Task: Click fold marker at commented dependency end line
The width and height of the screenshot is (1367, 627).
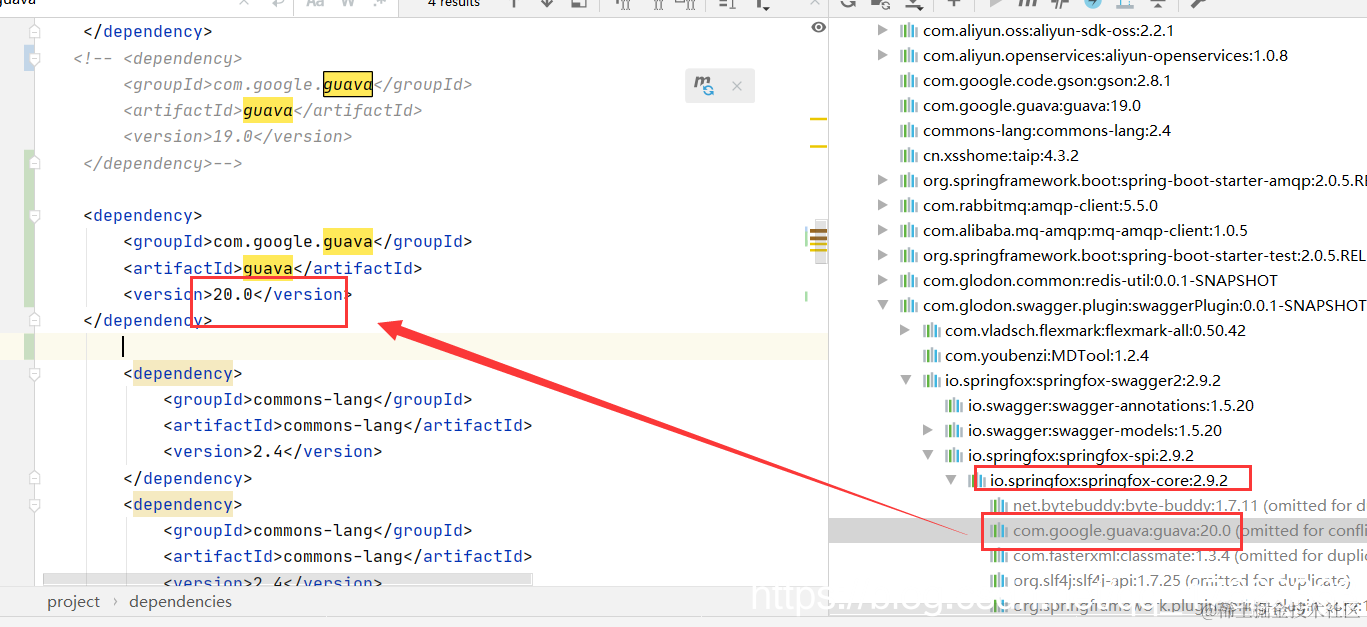Action: pyautogui.click(x=35, y=164)
